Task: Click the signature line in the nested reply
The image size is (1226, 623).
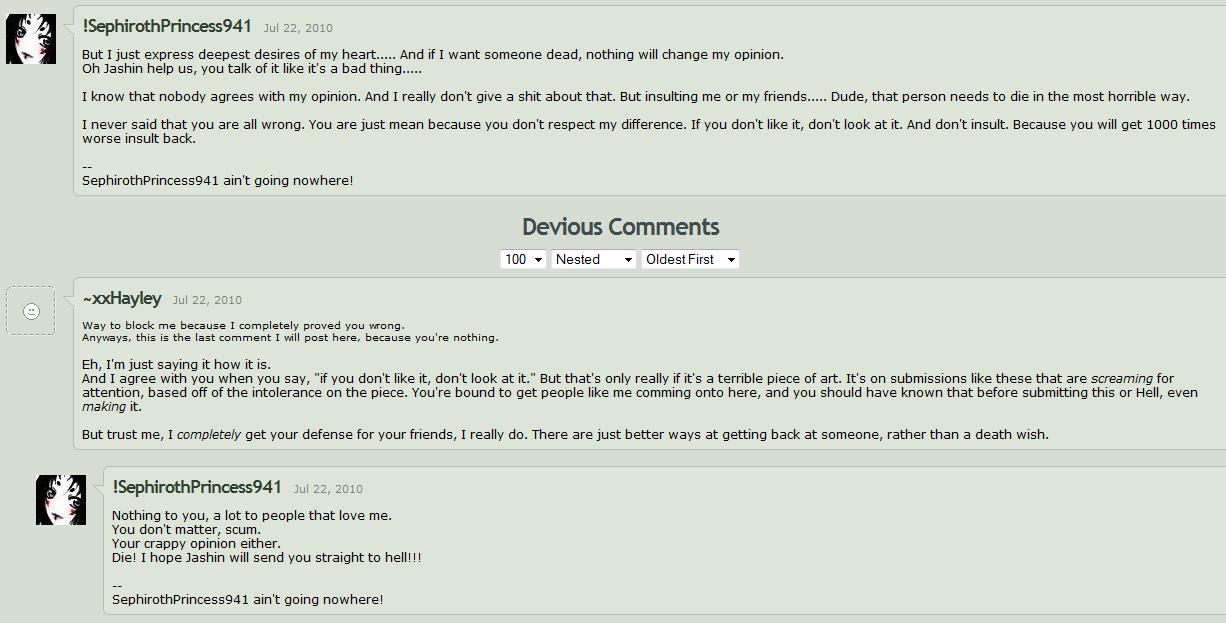Action: pos(247,600)
